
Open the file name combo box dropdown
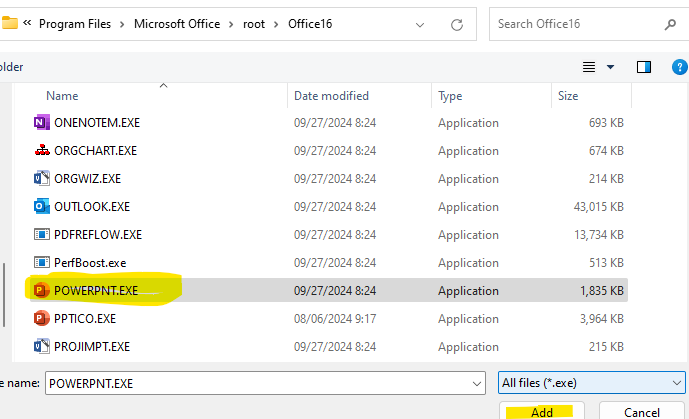[477, 383]
